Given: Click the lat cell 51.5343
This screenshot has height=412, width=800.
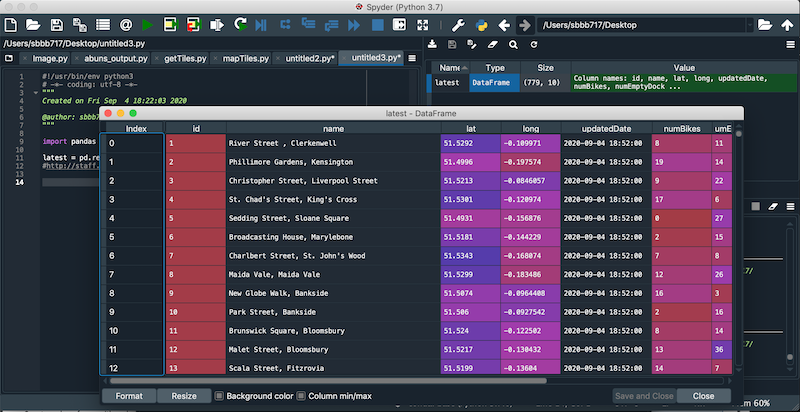Looking at the screenshot, I should pyautogui.click(x=470, y=255).
